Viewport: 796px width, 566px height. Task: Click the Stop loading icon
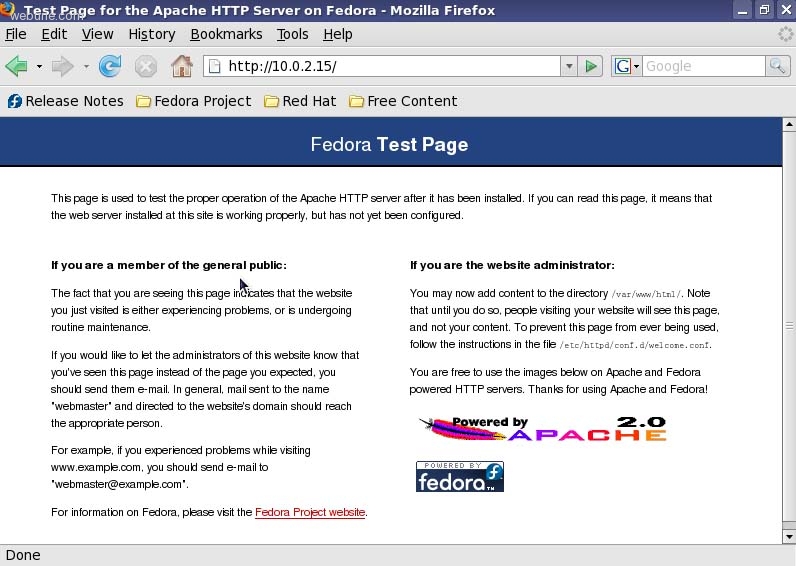[146, 66]
